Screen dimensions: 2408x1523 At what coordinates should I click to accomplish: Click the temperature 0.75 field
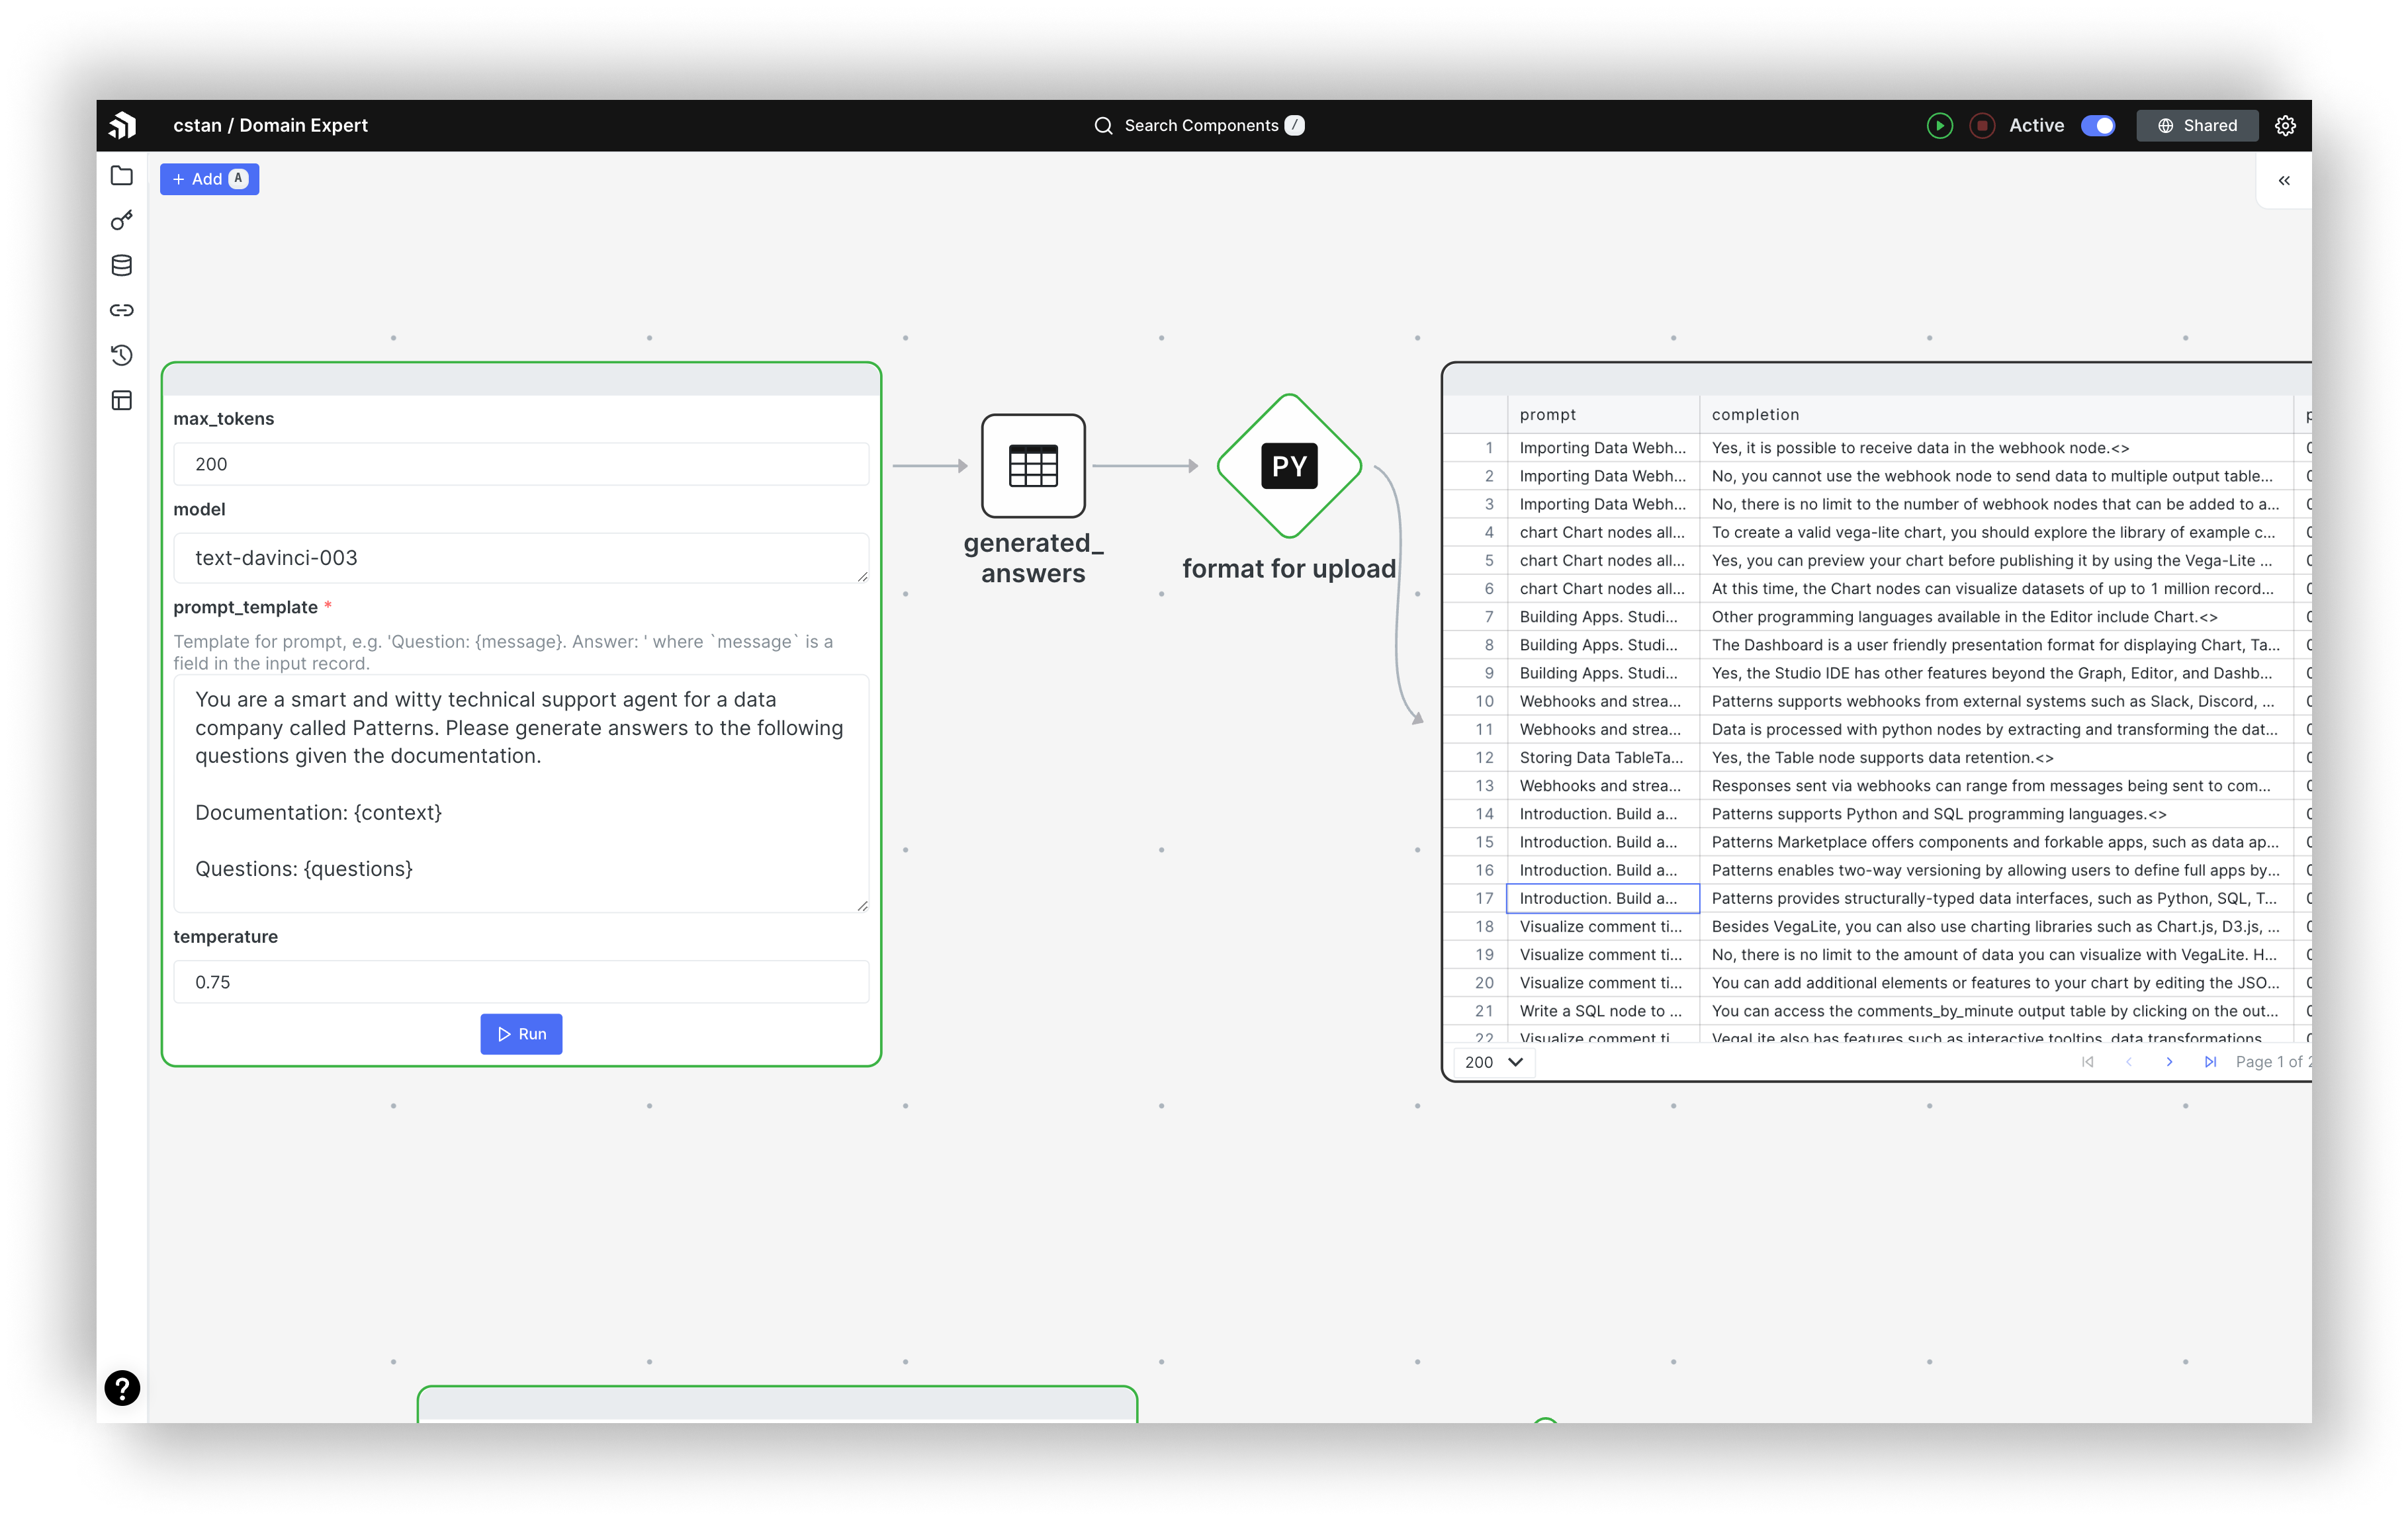(521, 981)
